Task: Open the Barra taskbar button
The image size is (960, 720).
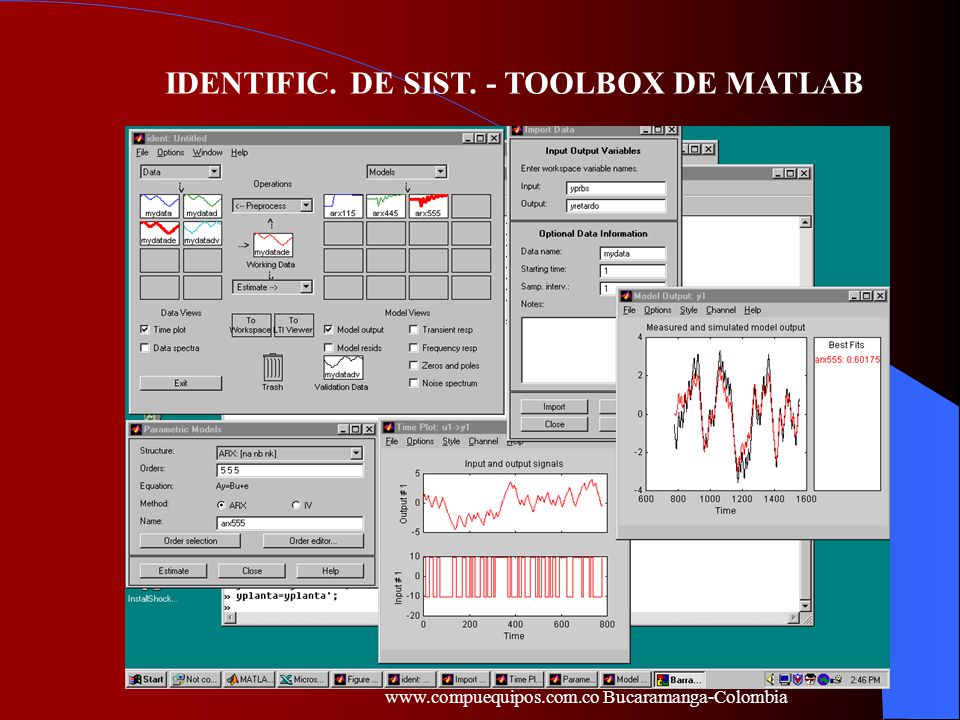Action: (x=679, y=679)
